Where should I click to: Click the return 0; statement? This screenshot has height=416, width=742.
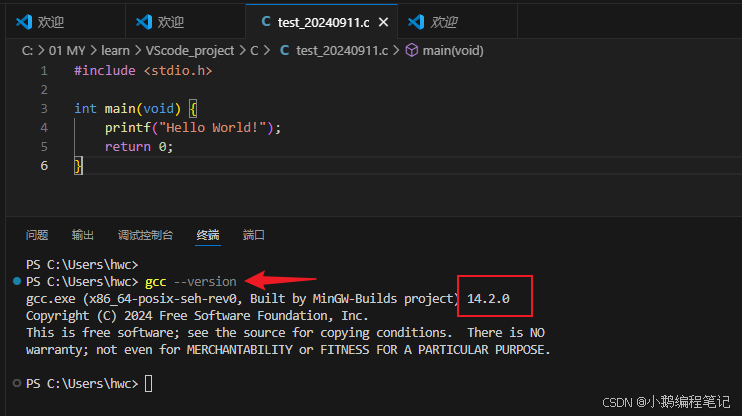[139, 147]
